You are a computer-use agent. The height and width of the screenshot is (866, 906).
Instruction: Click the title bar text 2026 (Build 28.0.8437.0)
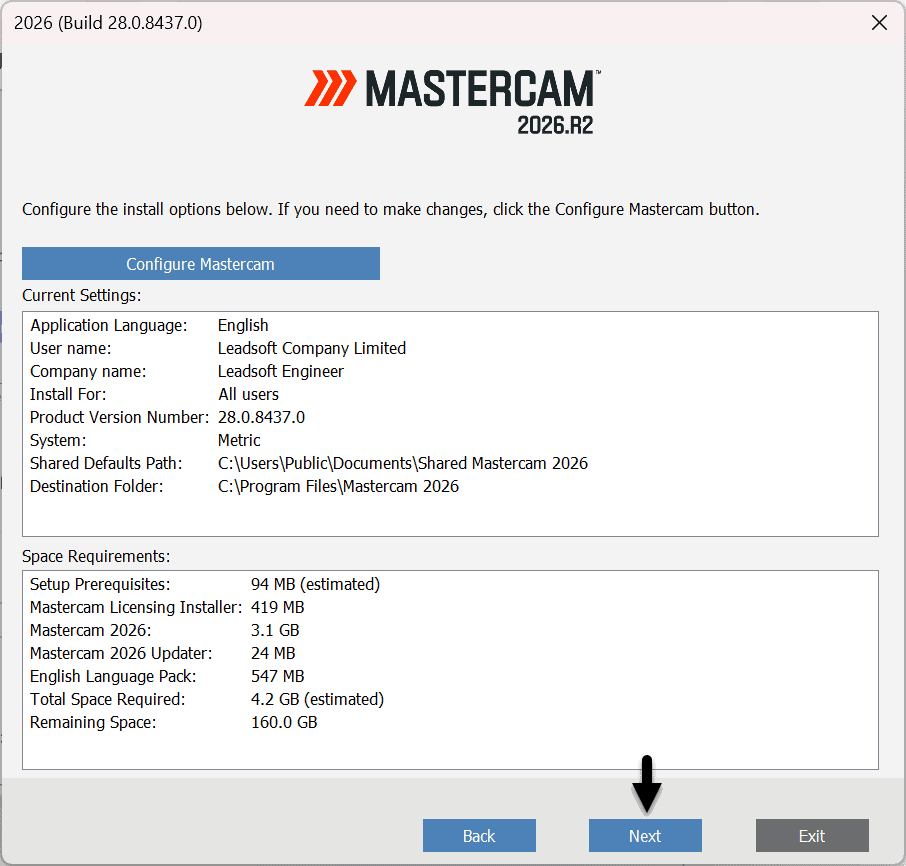(x=108, y=23)
